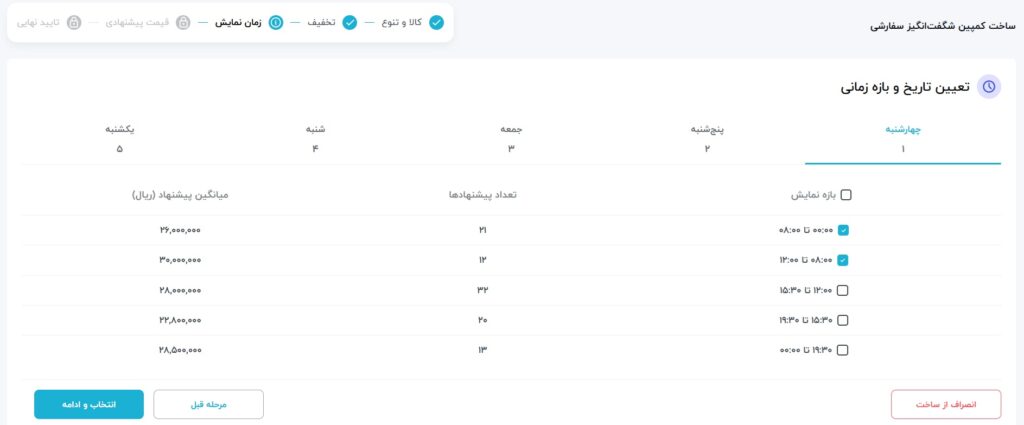Viewport: 1024px width, 425px height.
Task: Click the ۲۲,۸۰۰,۰۰۰ average value
Action: pyautogui.click(x=180, y=321)
